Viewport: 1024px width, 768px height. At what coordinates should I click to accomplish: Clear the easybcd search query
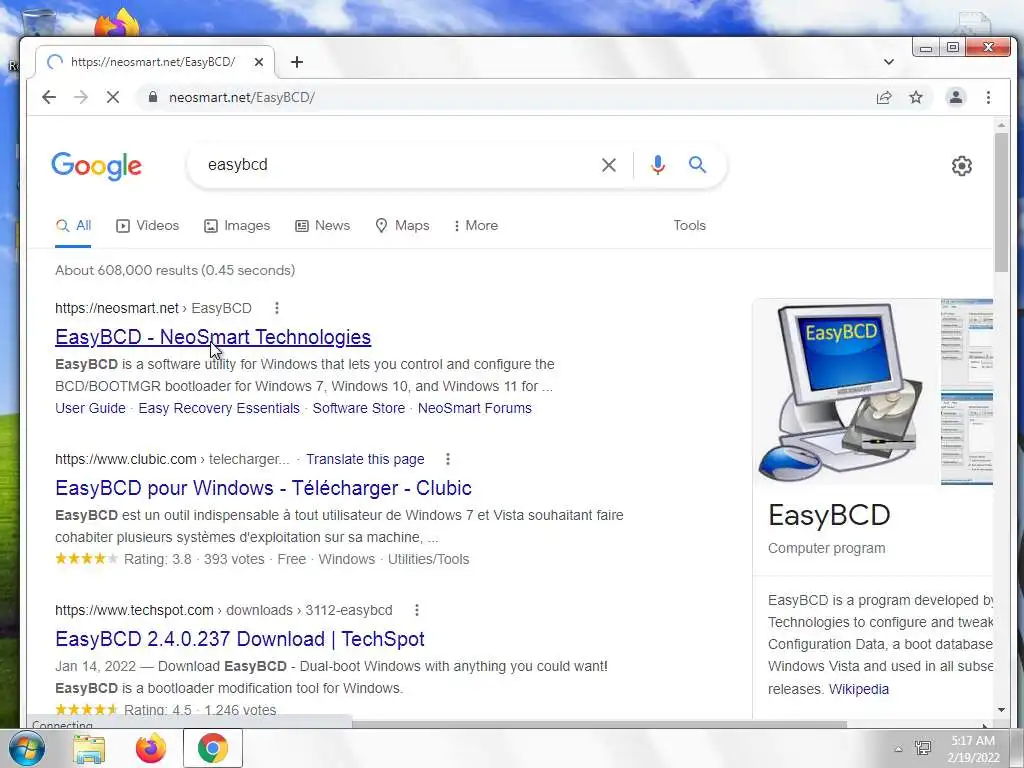pos(609,165)
